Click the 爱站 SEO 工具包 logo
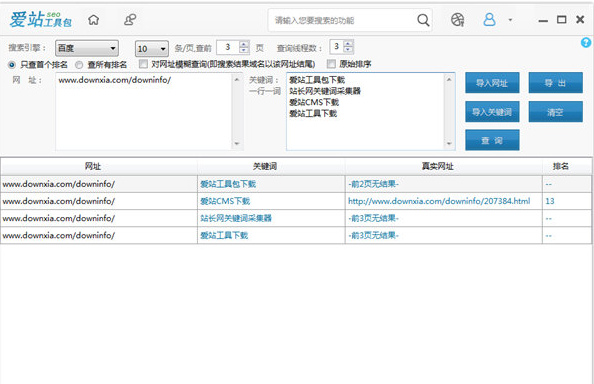 (x=41, y=19)
